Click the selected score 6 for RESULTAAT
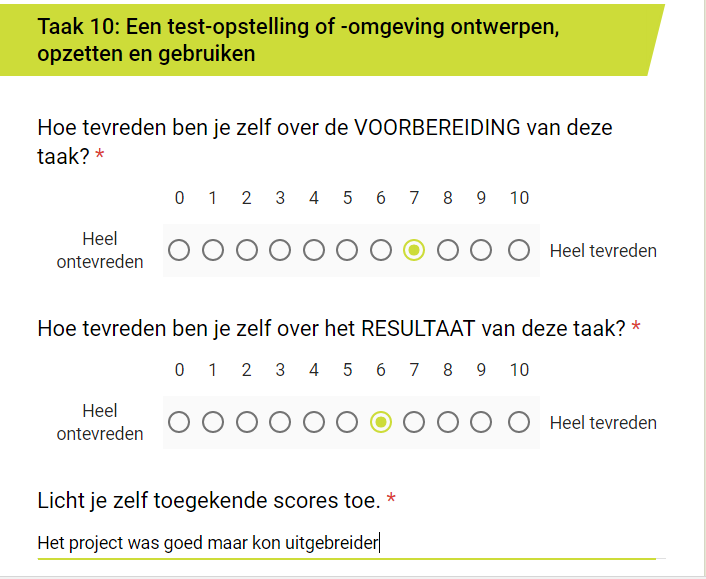706x579 pixels. tap(381, 422)
